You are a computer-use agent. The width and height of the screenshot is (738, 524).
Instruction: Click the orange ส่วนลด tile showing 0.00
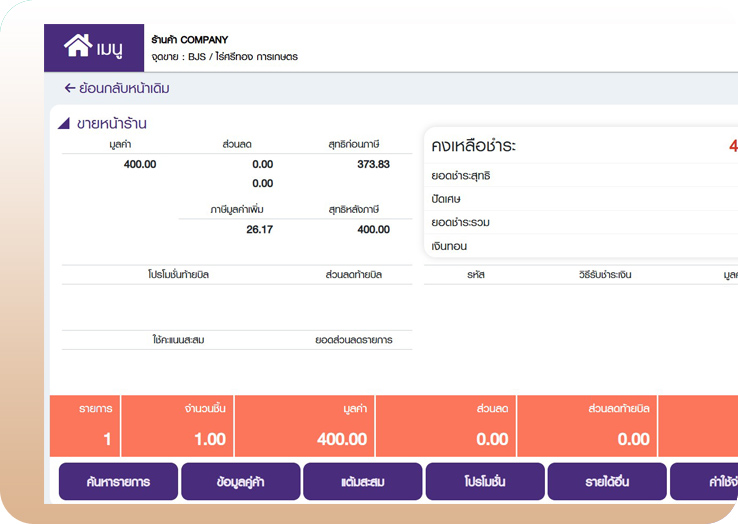(x=446, y=426)
